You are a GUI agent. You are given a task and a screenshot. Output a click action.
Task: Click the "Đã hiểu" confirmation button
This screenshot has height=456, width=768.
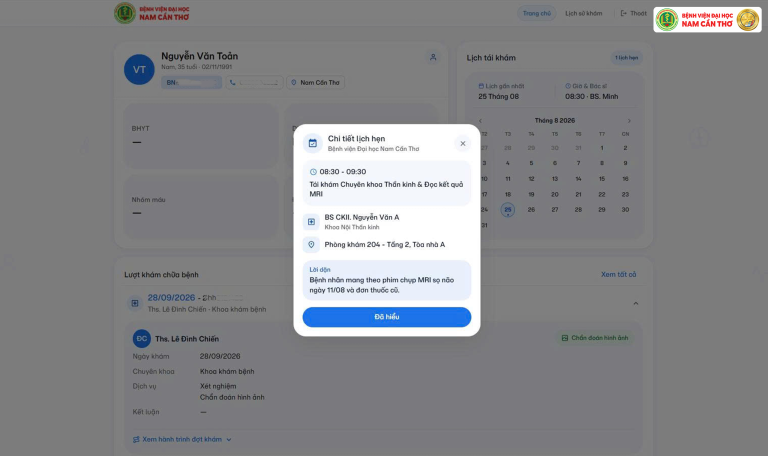[386, 317]
